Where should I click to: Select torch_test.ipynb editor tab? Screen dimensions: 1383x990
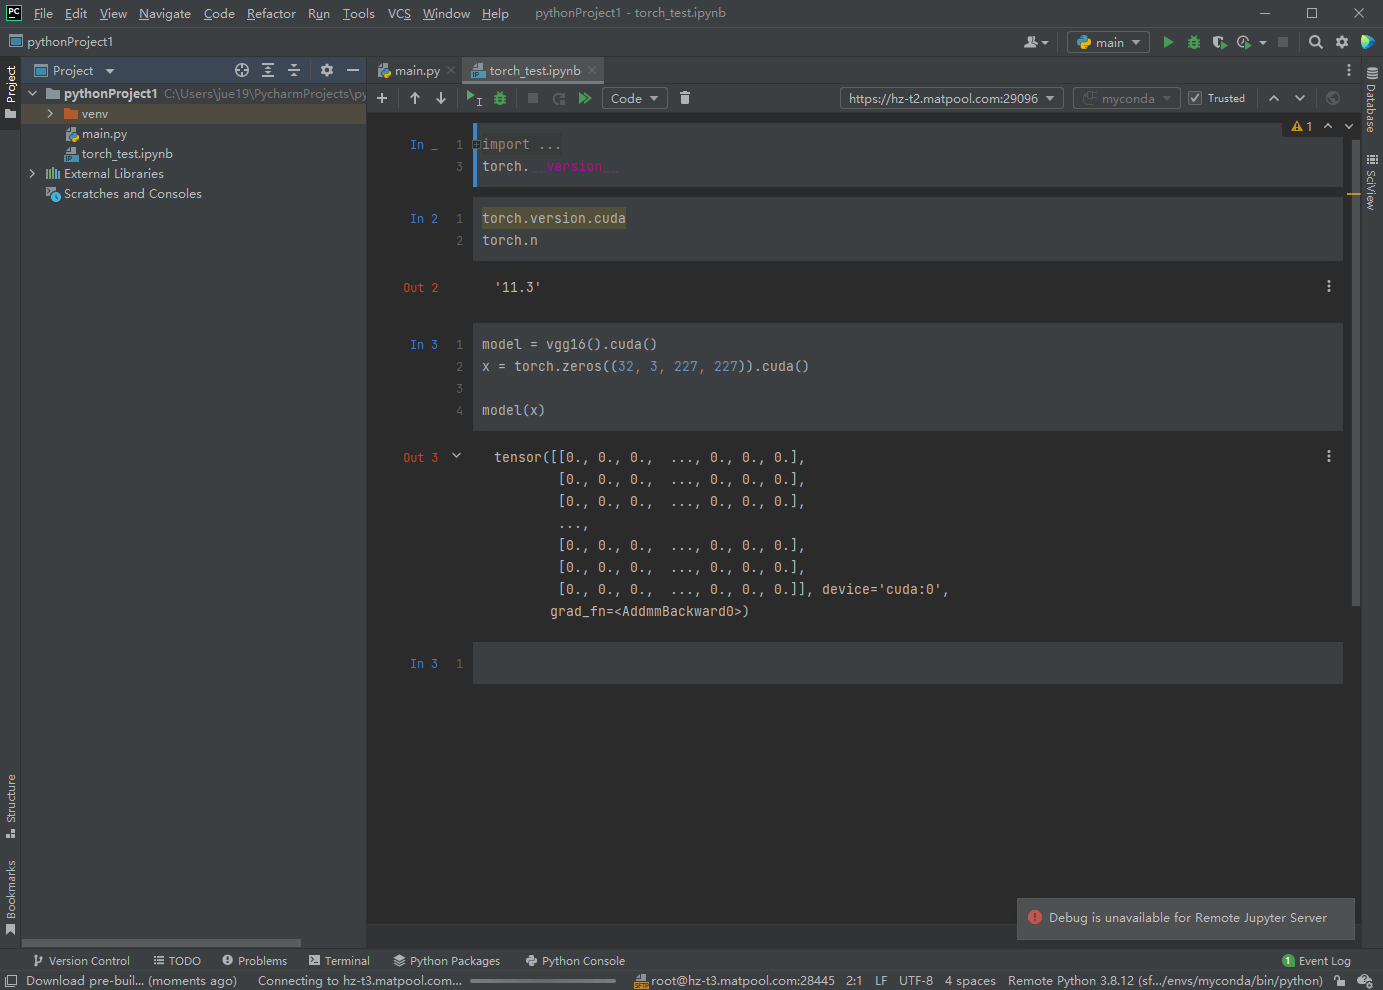click(534, 71)
